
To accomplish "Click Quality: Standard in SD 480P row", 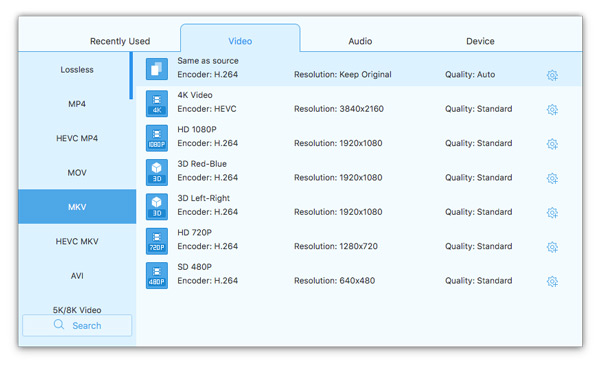I will tap(478, 281).
